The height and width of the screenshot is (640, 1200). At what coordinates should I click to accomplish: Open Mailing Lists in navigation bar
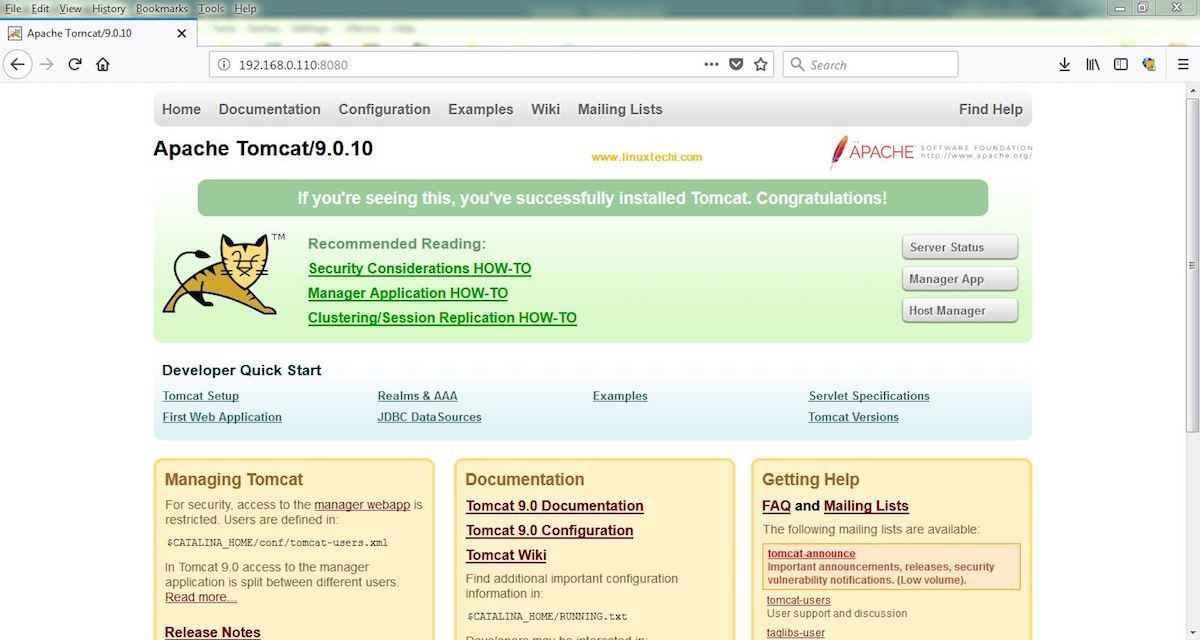click(x=620, y=109)
